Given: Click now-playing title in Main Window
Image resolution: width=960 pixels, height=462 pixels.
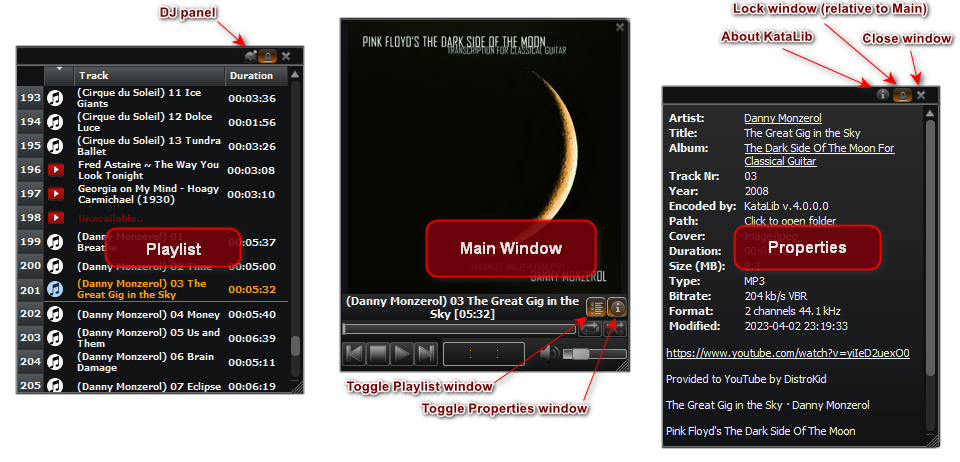Looking at the screenshot, I should click(462, 307).
